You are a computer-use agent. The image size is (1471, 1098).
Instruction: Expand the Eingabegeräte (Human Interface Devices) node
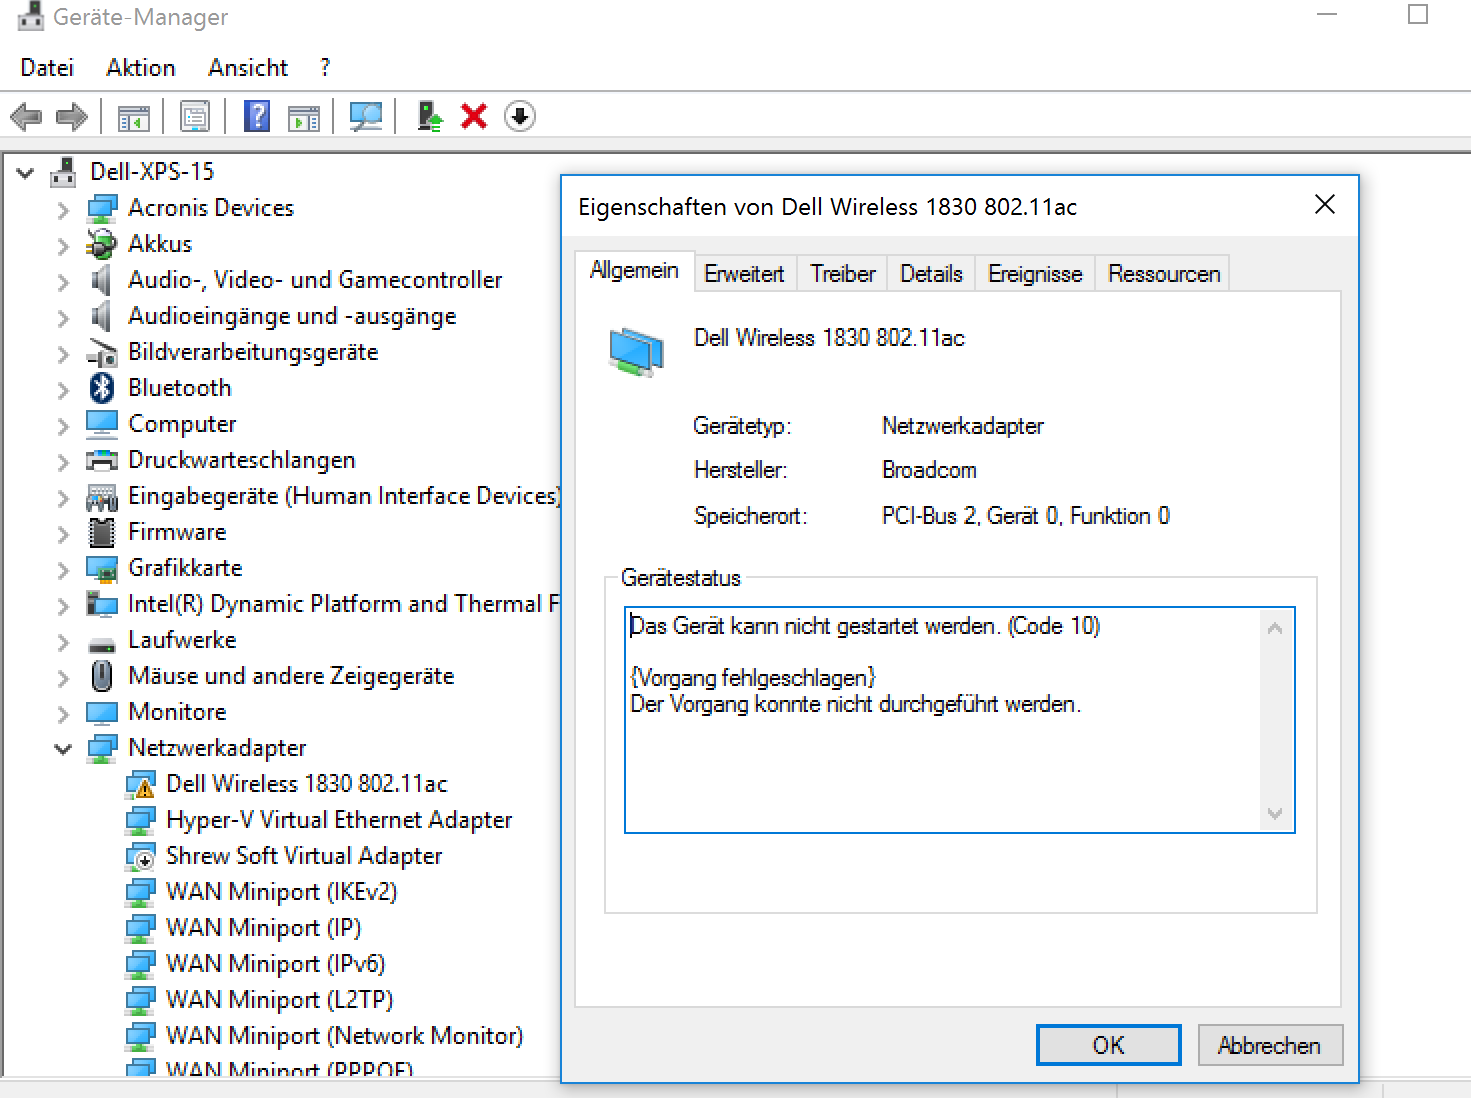[x=63, y=497]
